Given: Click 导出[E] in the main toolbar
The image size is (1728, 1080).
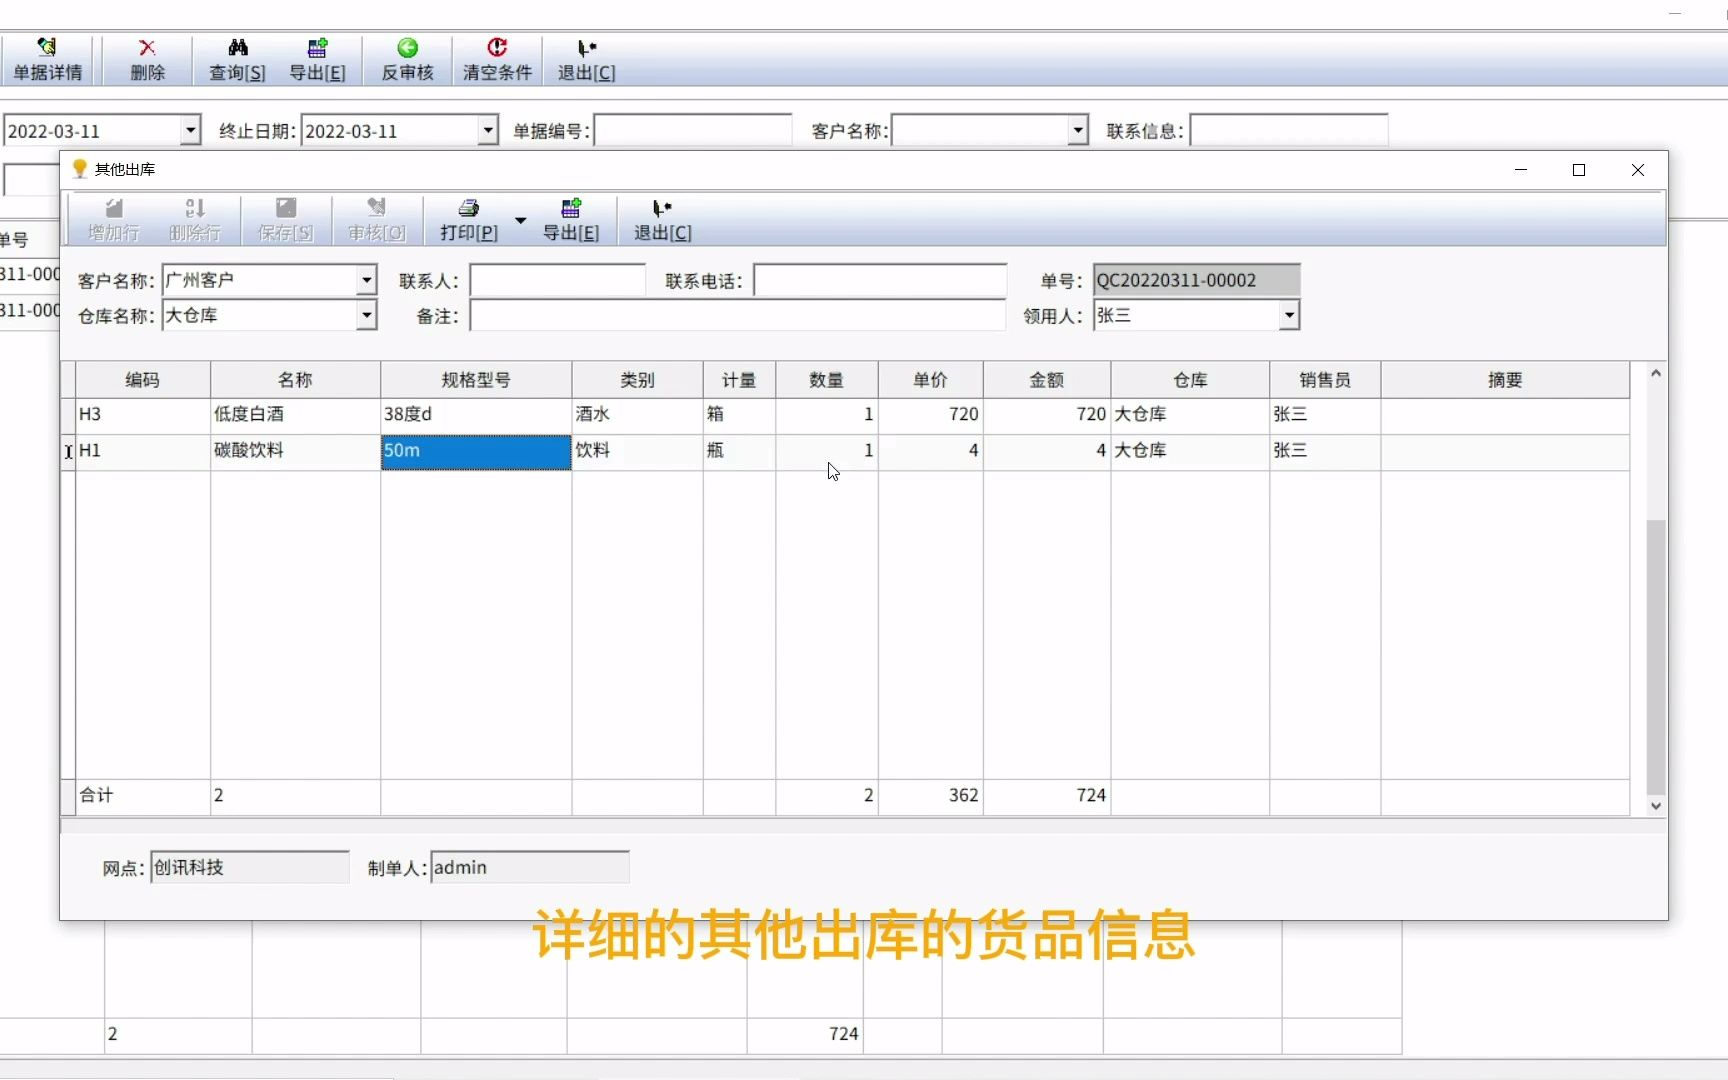Looking at the screenshot, I should pos(317,60).
